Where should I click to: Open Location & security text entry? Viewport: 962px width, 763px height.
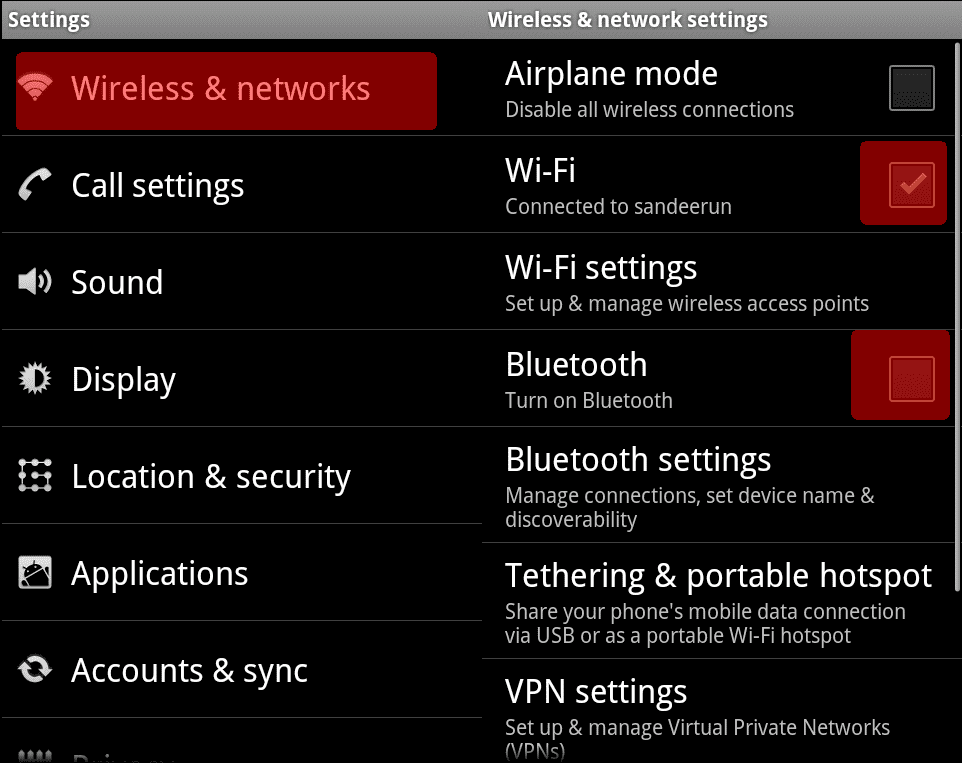[x=211, y=477]
